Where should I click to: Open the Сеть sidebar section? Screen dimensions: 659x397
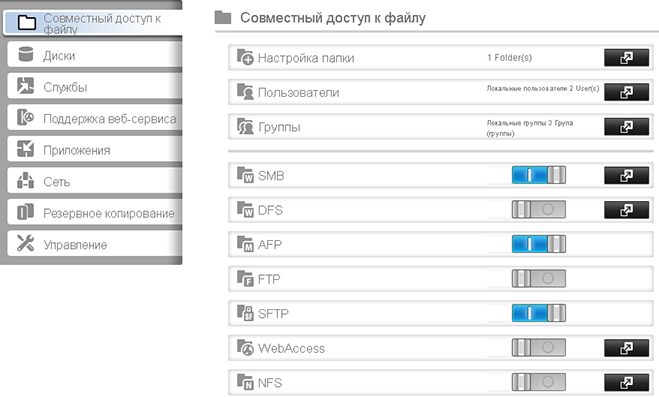[95, 181]
